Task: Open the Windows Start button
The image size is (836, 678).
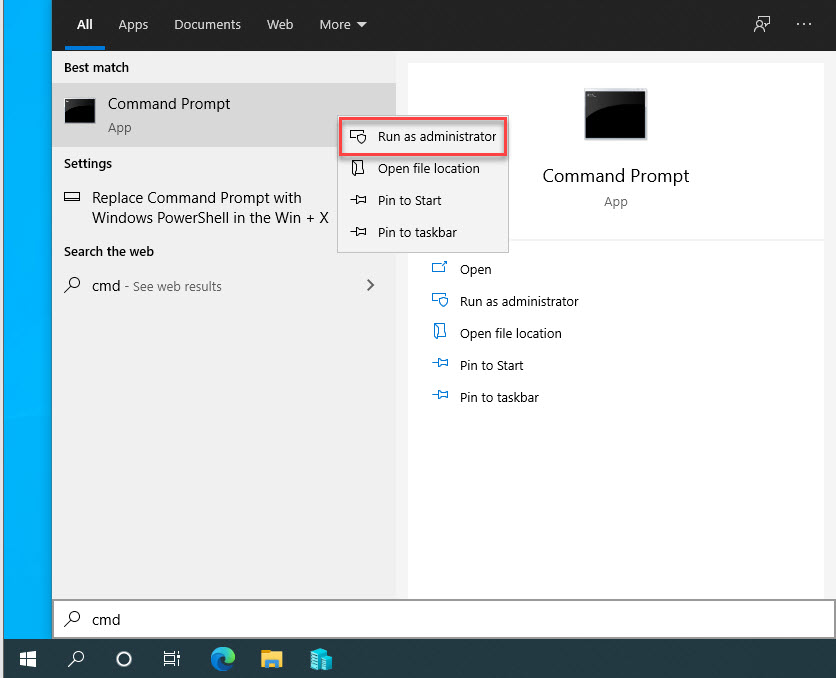Action: pyautogui.click(x=28, y=659)
